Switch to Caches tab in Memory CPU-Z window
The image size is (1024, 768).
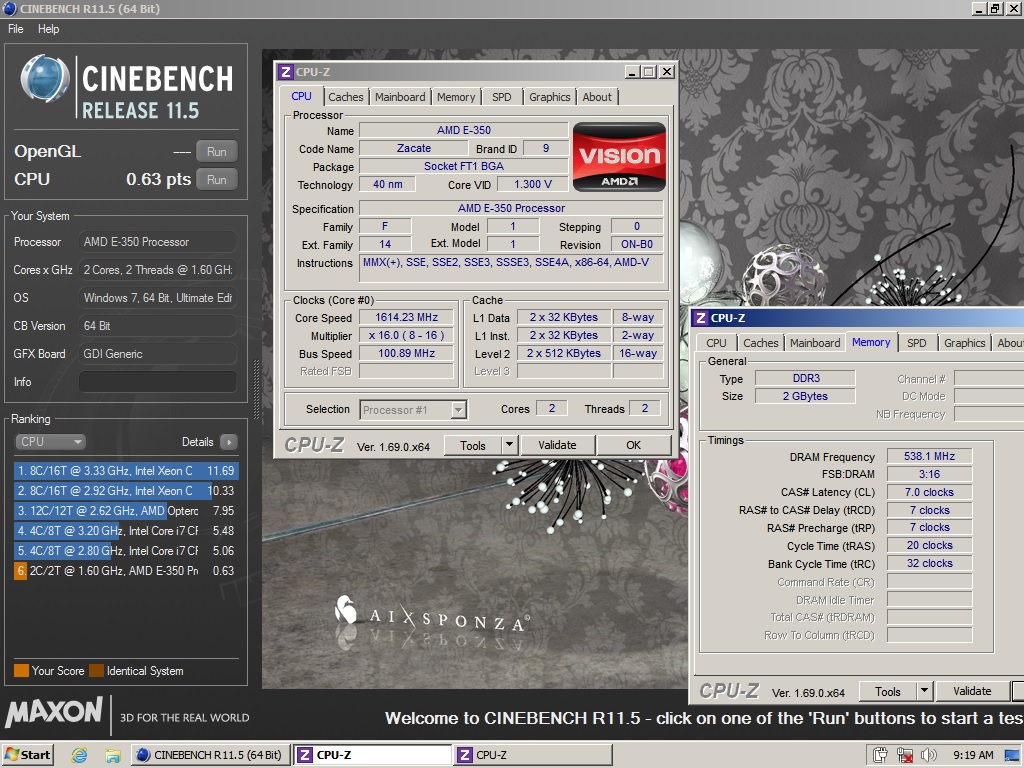click(761, 343)
